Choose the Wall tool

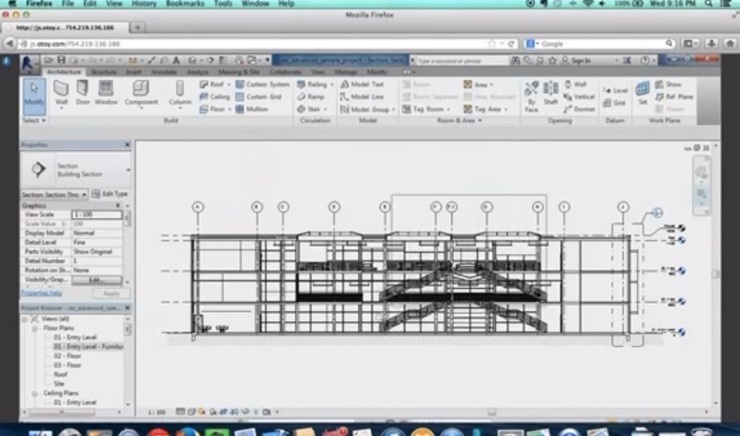pos(61,93)
